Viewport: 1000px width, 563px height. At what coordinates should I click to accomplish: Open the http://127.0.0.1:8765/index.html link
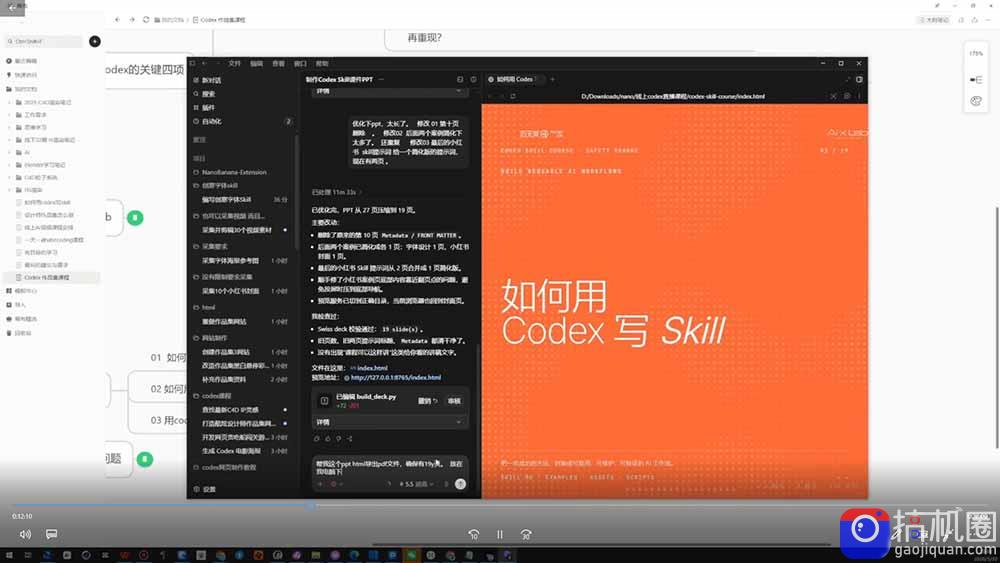coord(395,377)
